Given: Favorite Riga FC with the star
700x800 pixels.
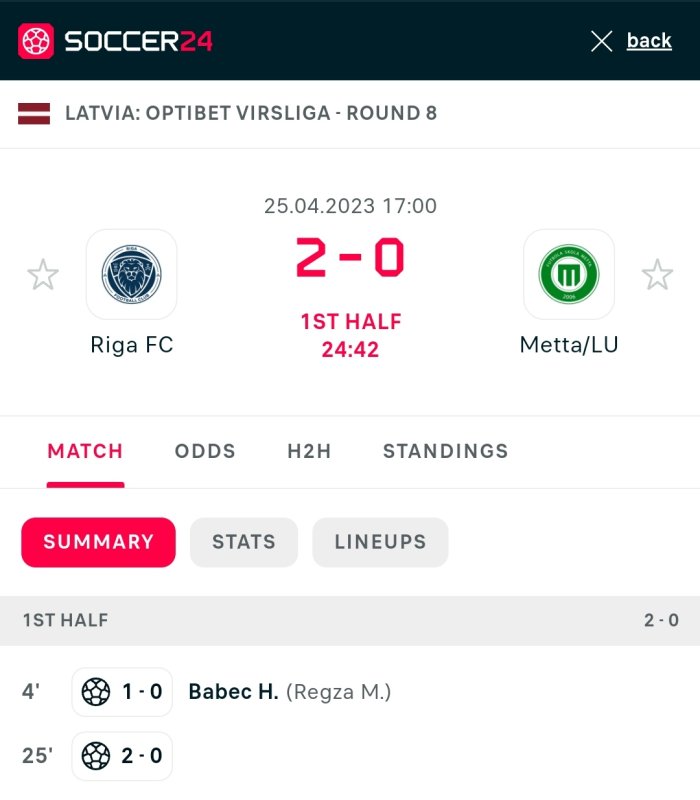Looking at the screenshot, I should coord(43,274).
